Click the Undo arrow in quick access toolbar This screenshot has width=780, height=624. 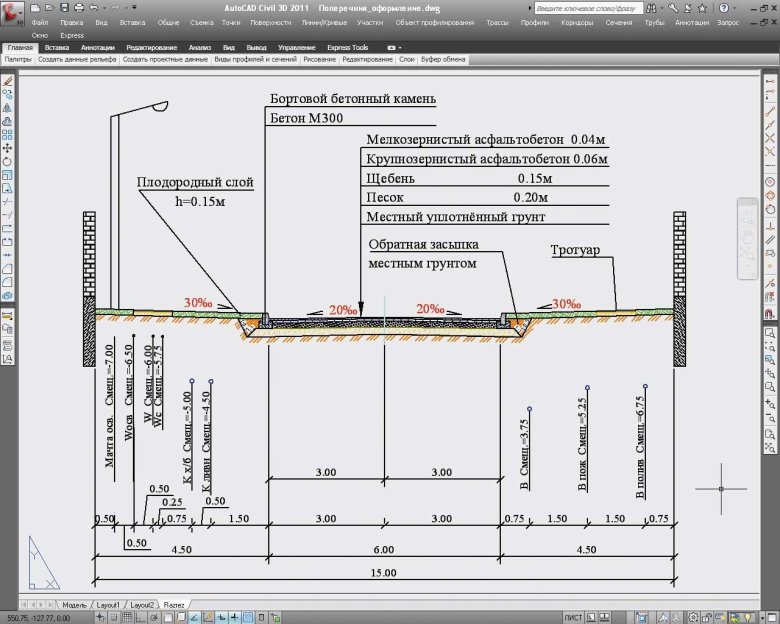pyautogui.click(x=93, y=8)
